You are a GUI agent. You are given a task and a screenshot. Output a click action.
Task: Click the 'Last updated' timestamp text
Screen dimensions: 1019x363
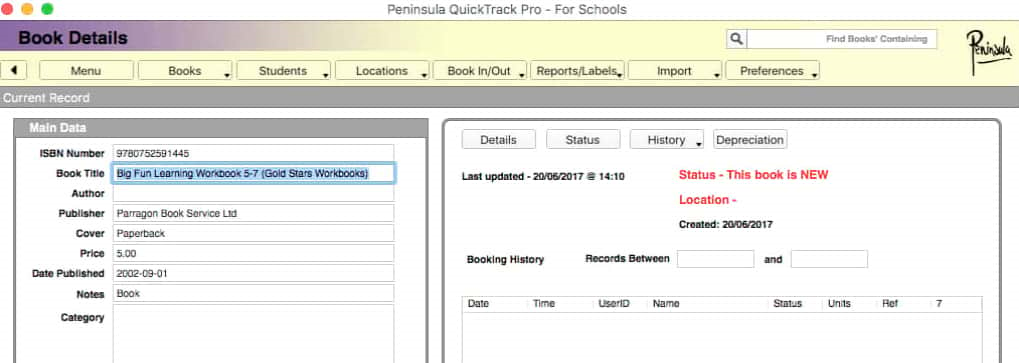pyautogui.click(x=543, y=176)
